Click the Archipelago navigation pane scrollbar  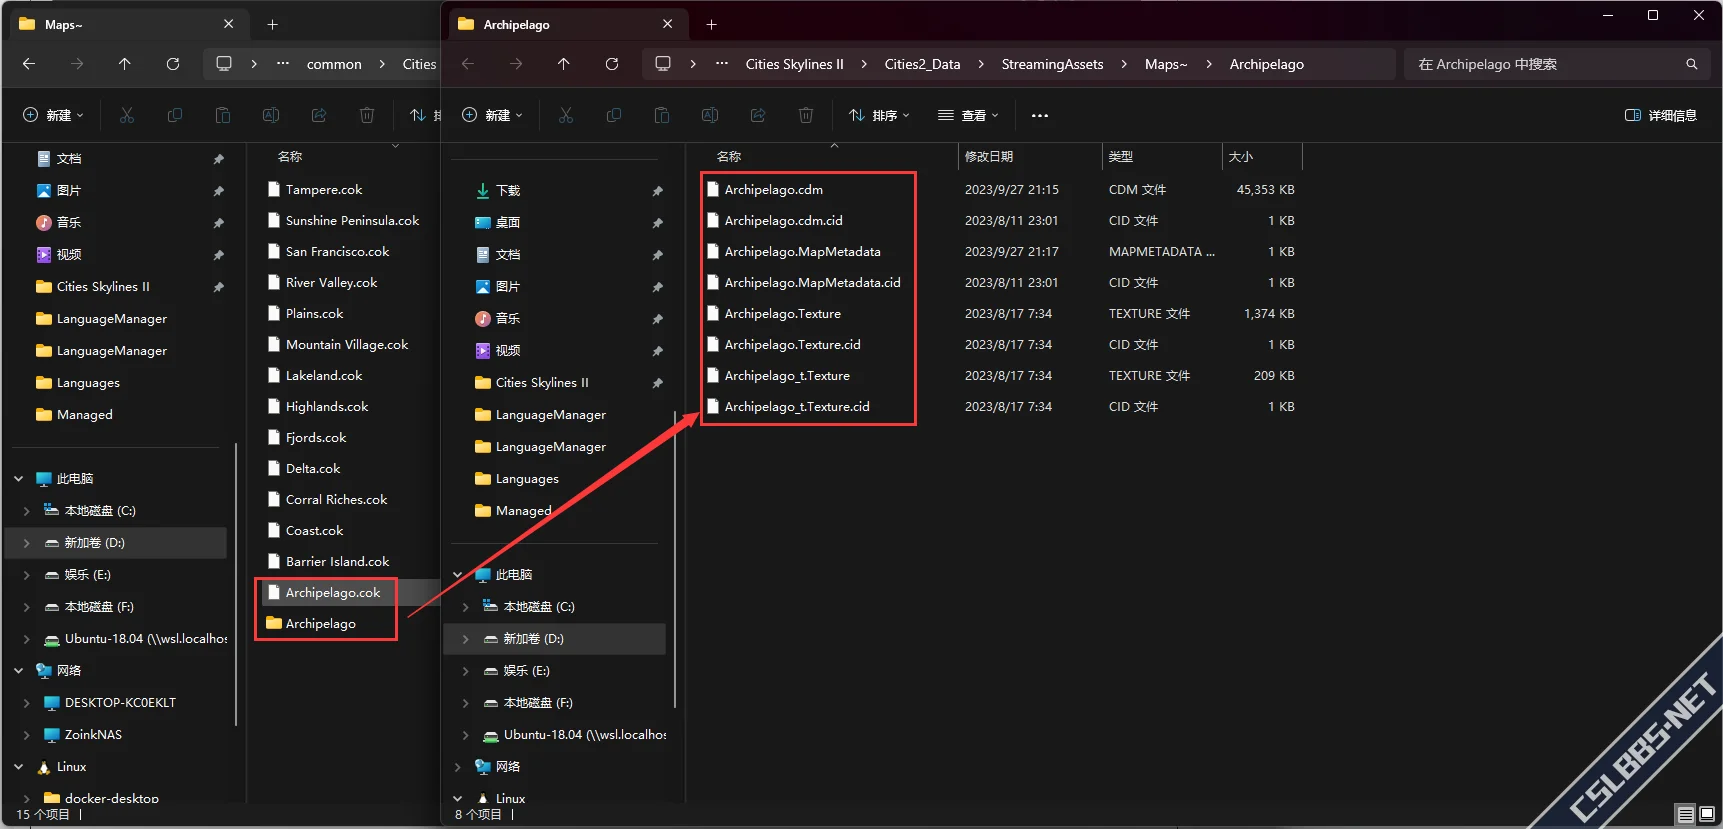(675, 558)
